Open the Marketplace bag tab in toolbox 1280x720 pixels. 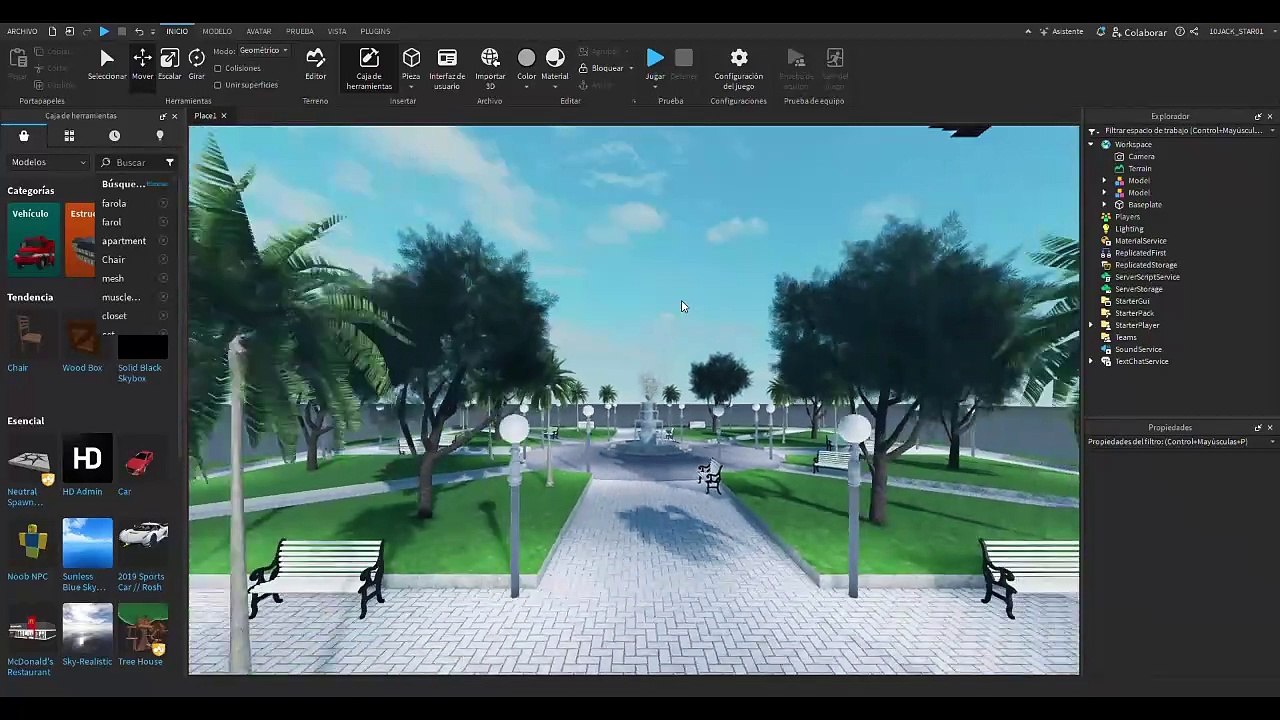click(24, 136)
